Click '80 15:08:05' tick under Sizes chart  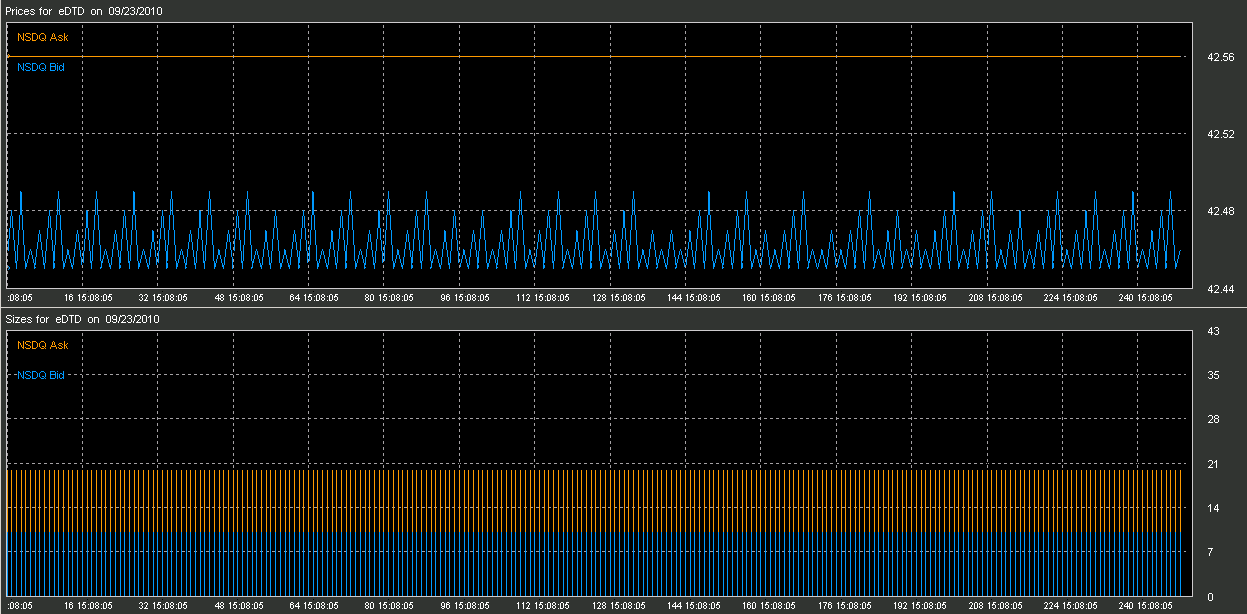tap(389, 606)
